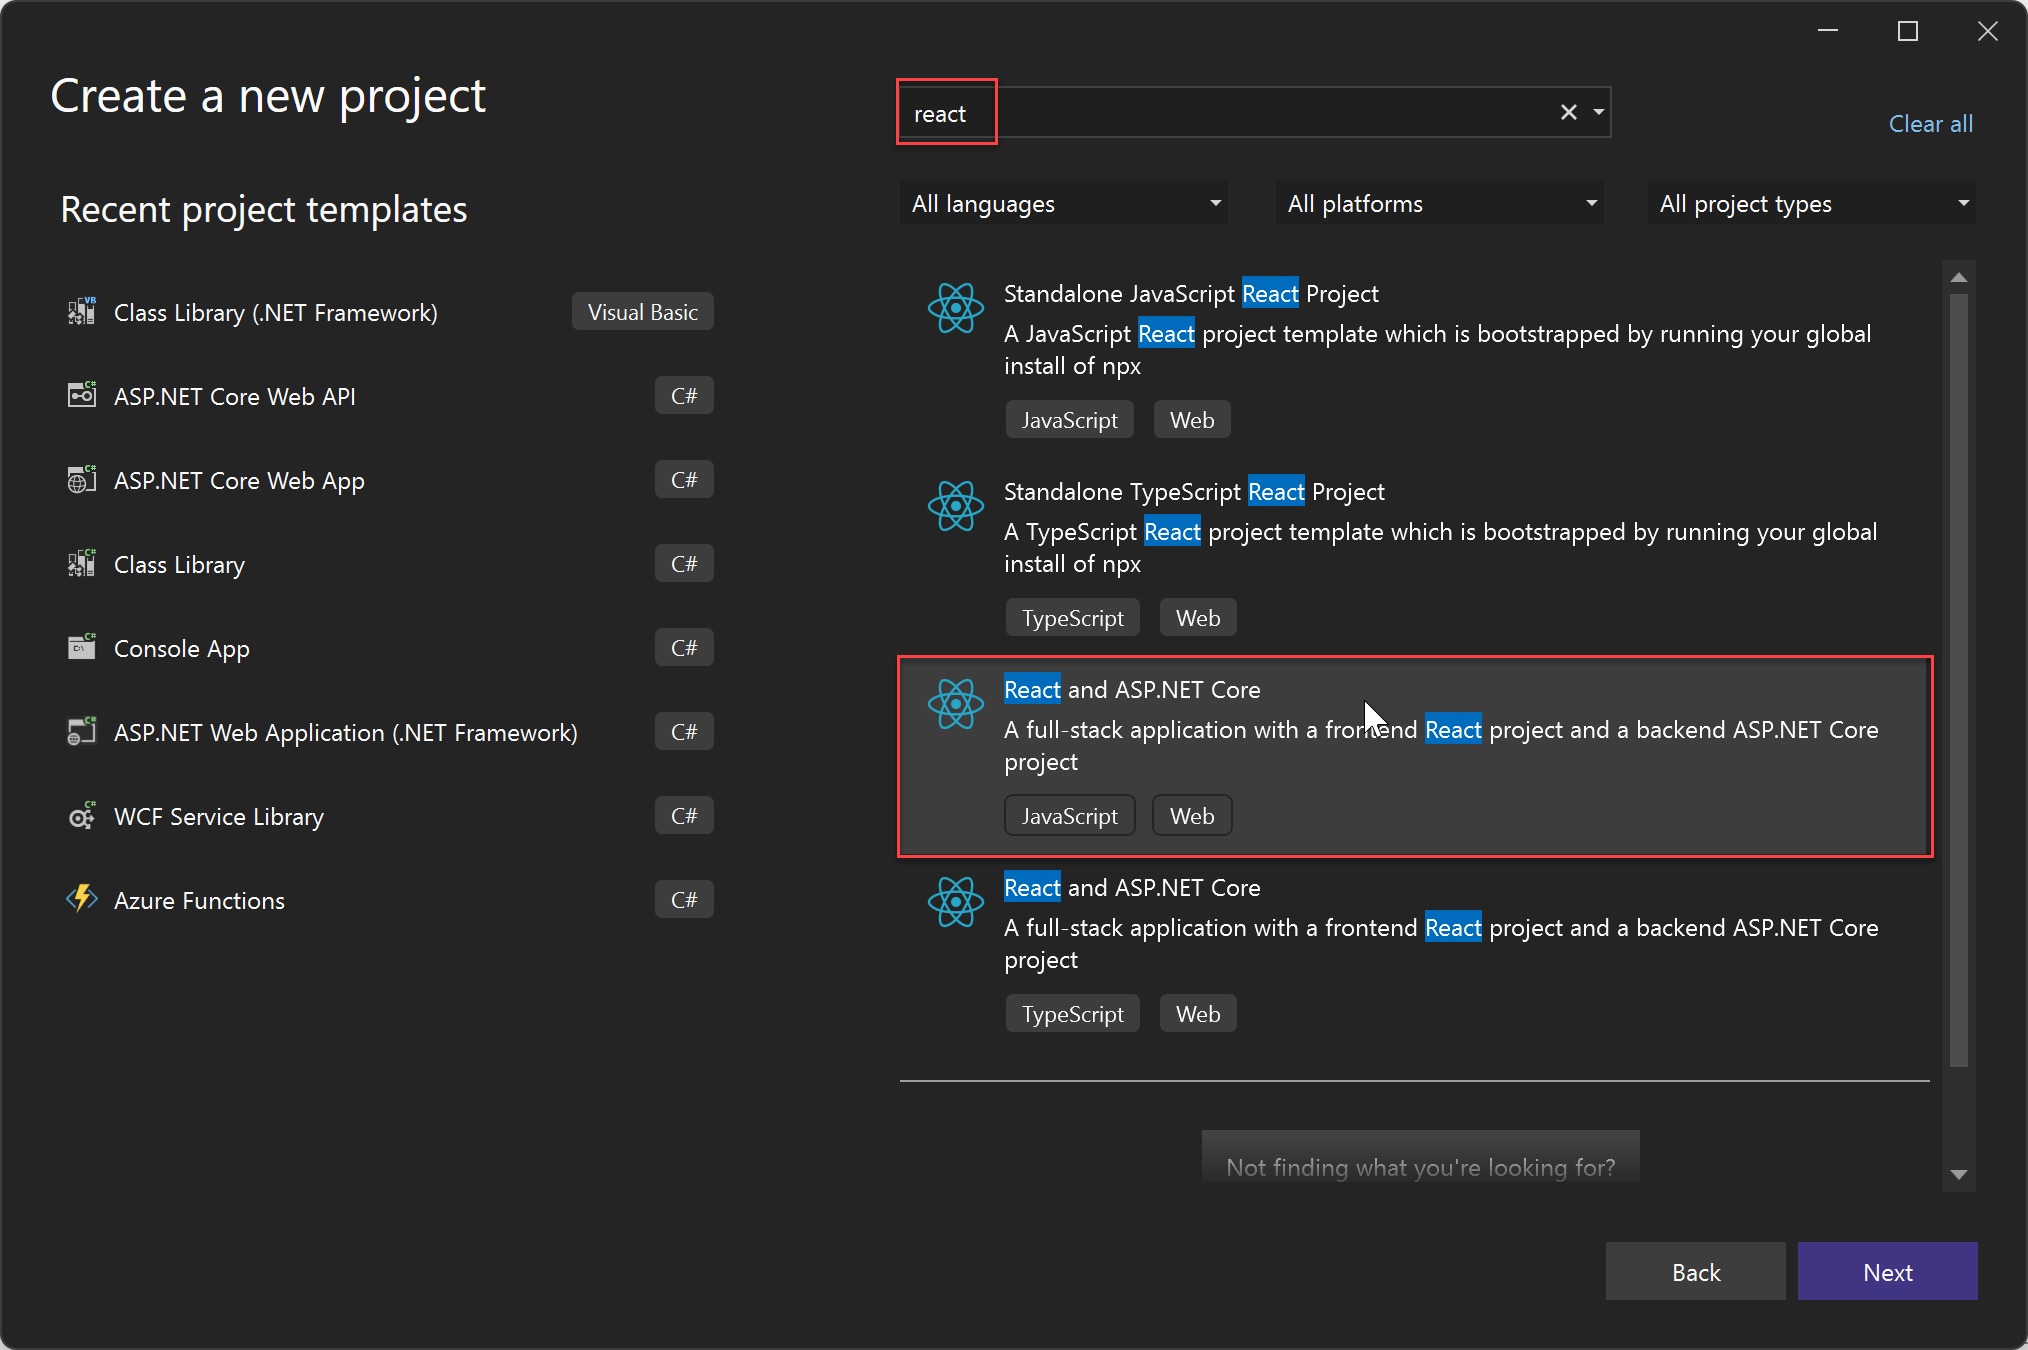Expand the search history arrow in search box
This screenshot has height=1350, width=2028.
point(1597,112)
